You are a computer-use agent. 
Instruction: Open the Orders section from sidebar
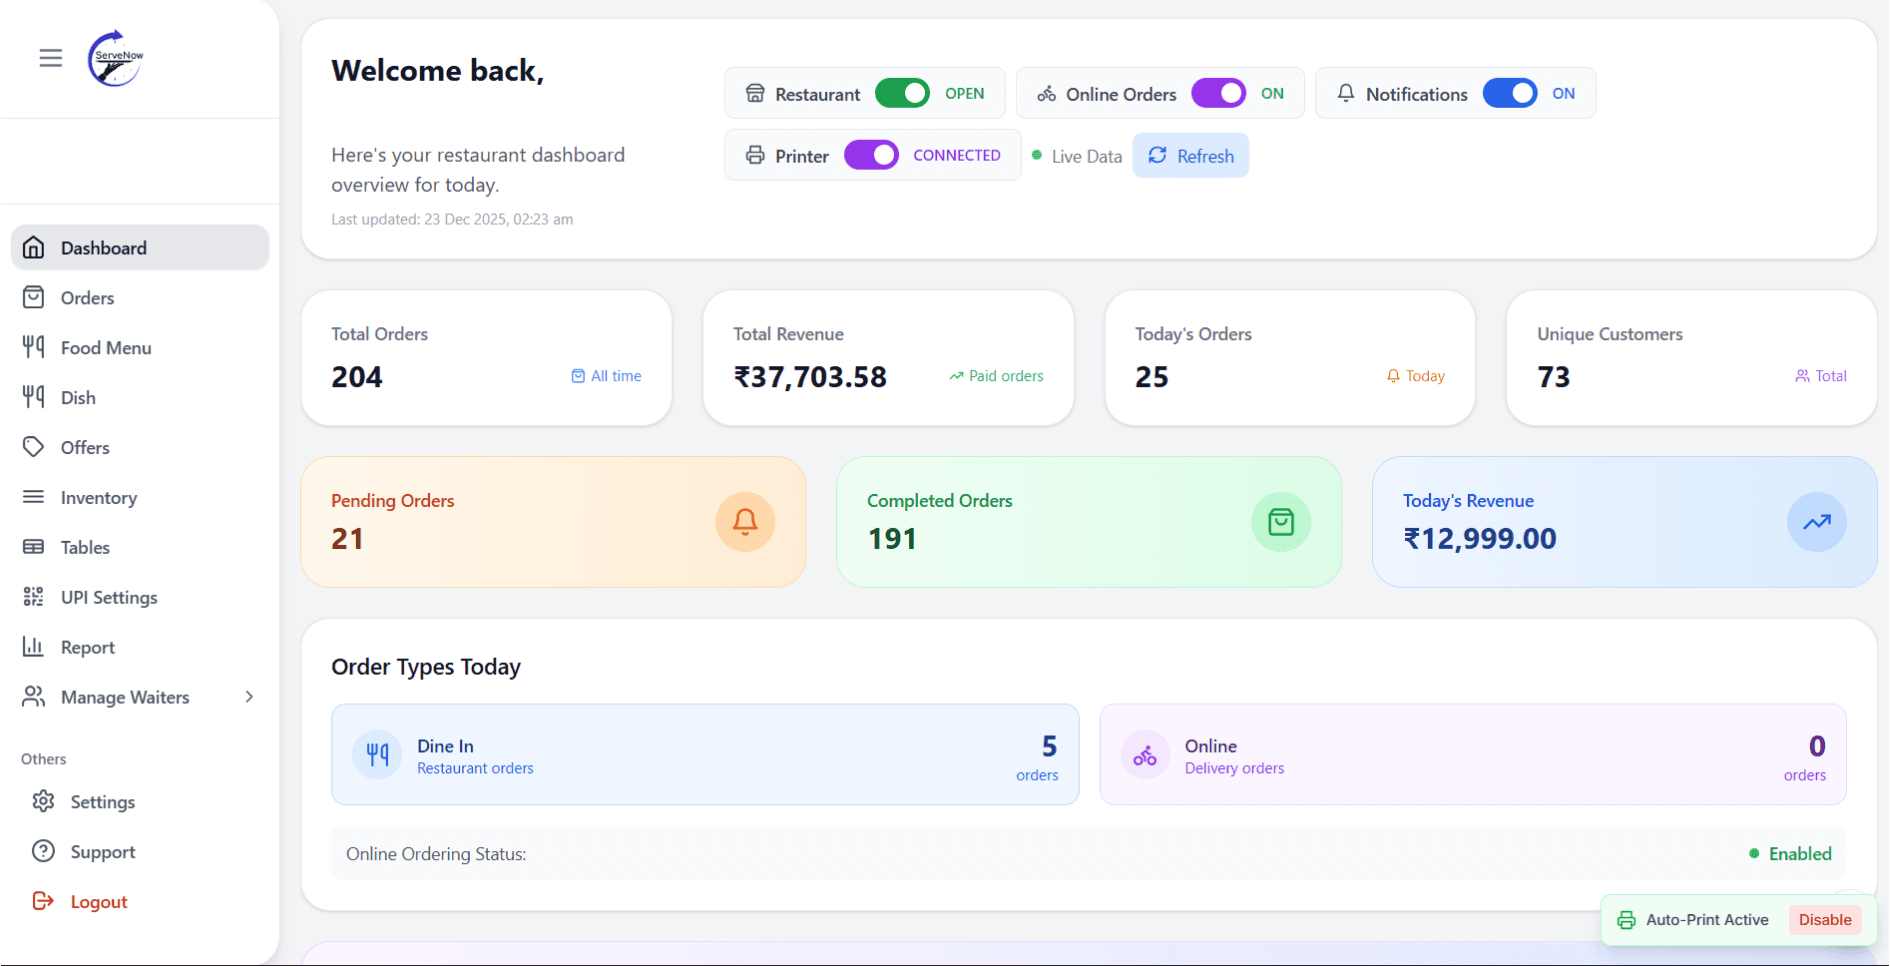coord(88,297)
